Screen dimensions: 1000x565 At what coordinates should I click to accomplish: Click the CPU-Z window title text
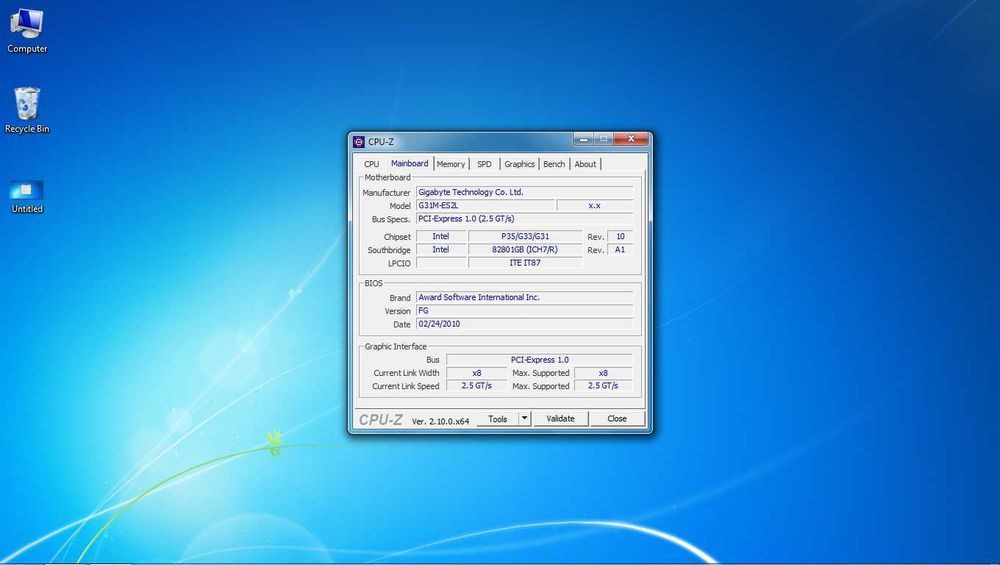click(x=381, y=142)
